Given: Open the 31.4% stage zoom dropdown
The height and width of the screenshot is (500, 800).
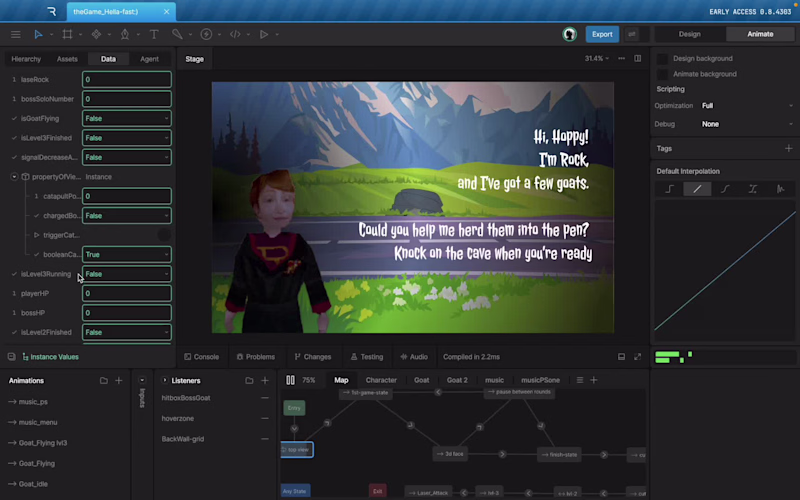Looking at the screenshot, I should pos(596,59).
